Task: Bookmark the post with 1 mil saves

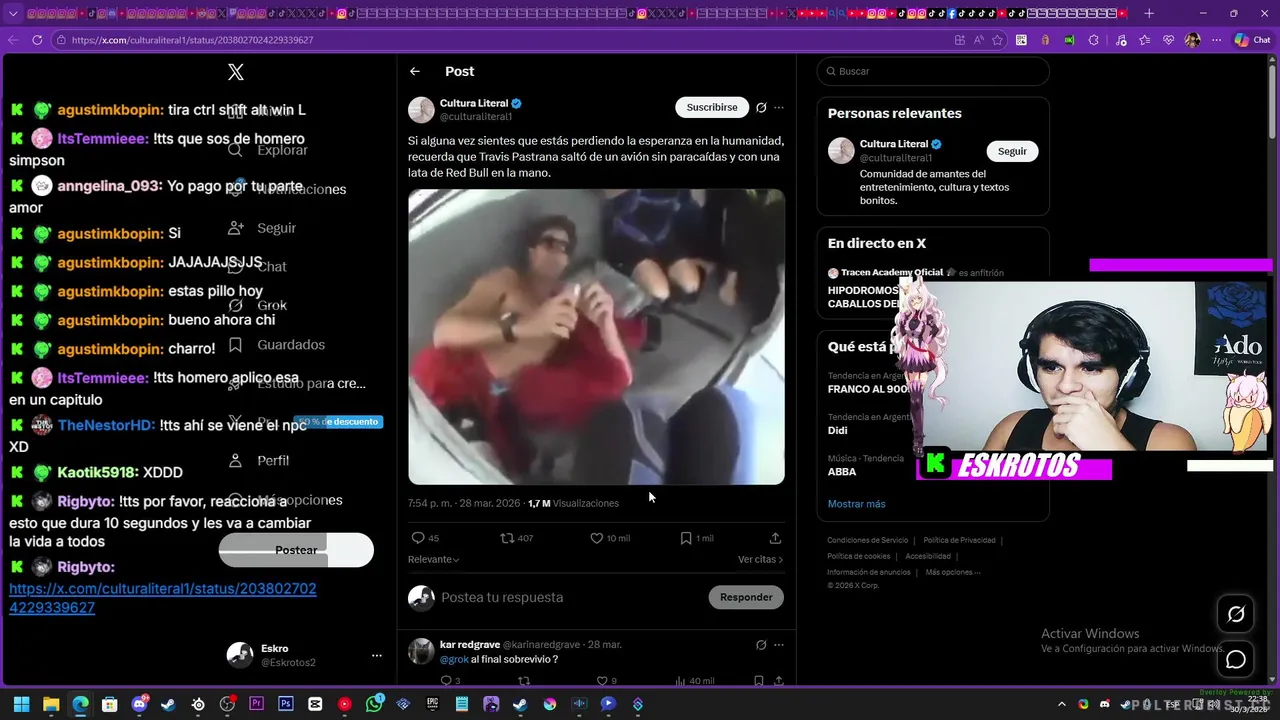Action: [x=686, y=538]
